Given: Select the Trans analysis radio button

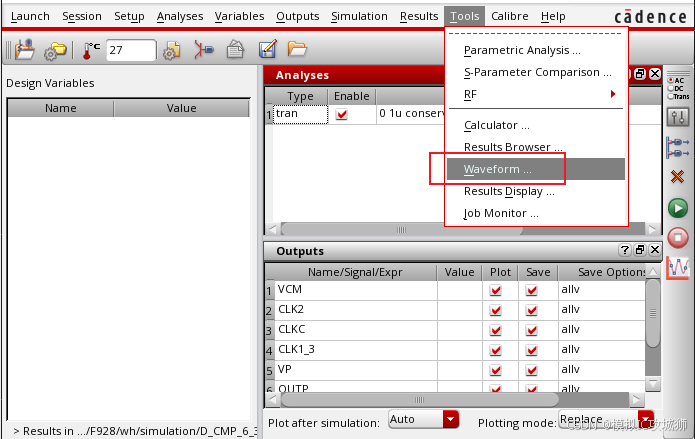Looking at the screenshot, I should [670, 96].
